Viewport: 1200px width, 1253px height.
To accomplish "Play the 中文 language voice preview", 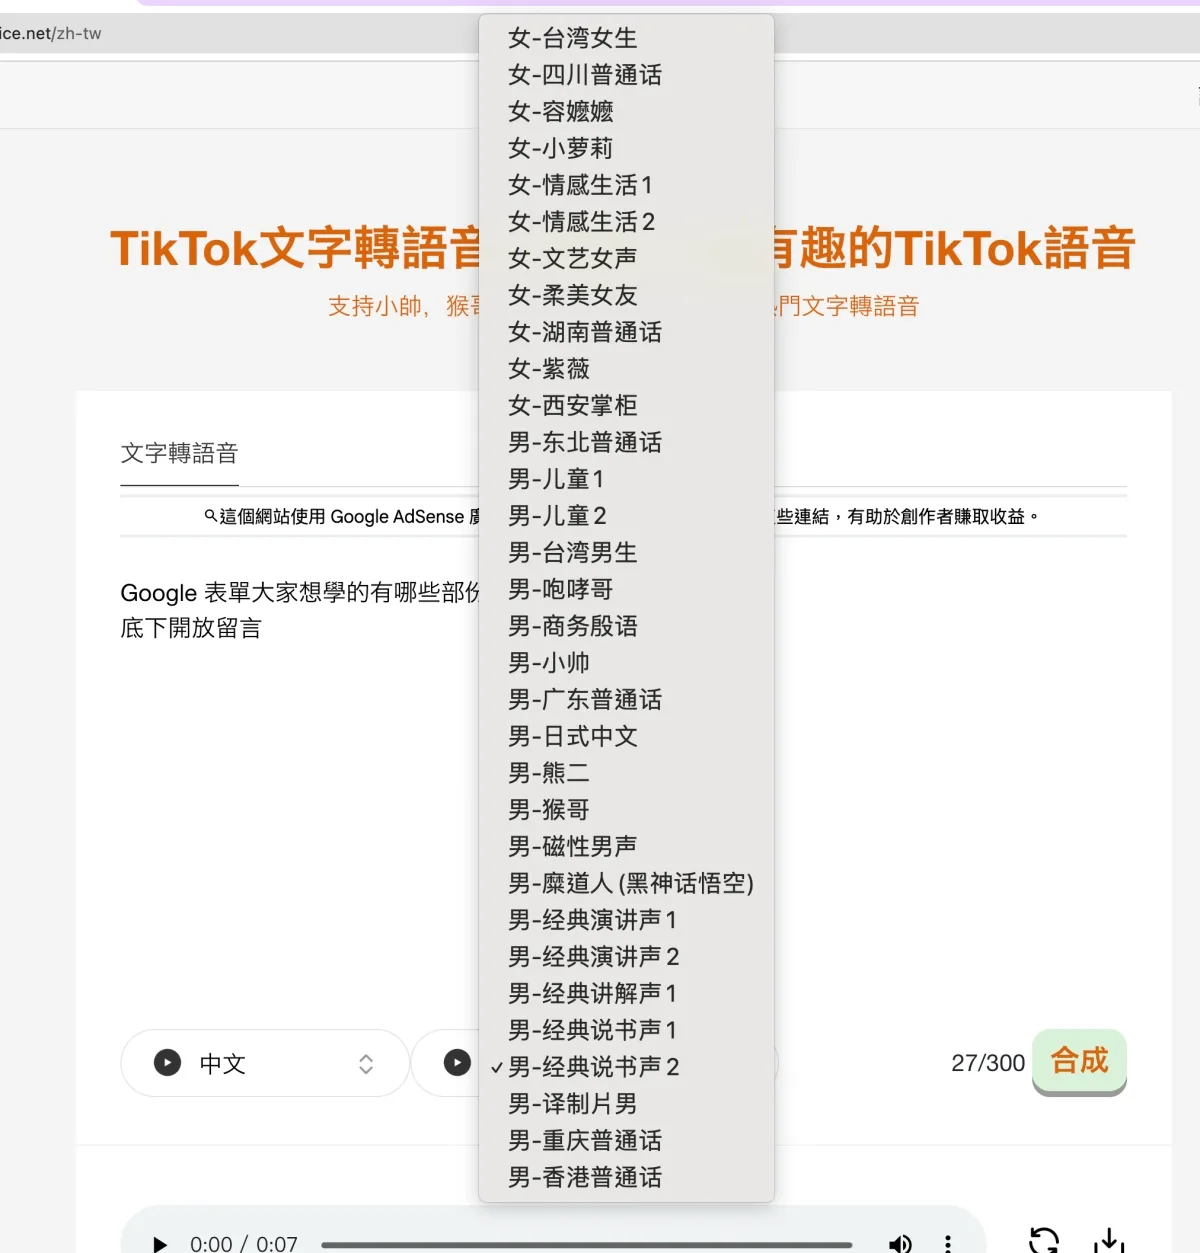I will point(167,1062).
